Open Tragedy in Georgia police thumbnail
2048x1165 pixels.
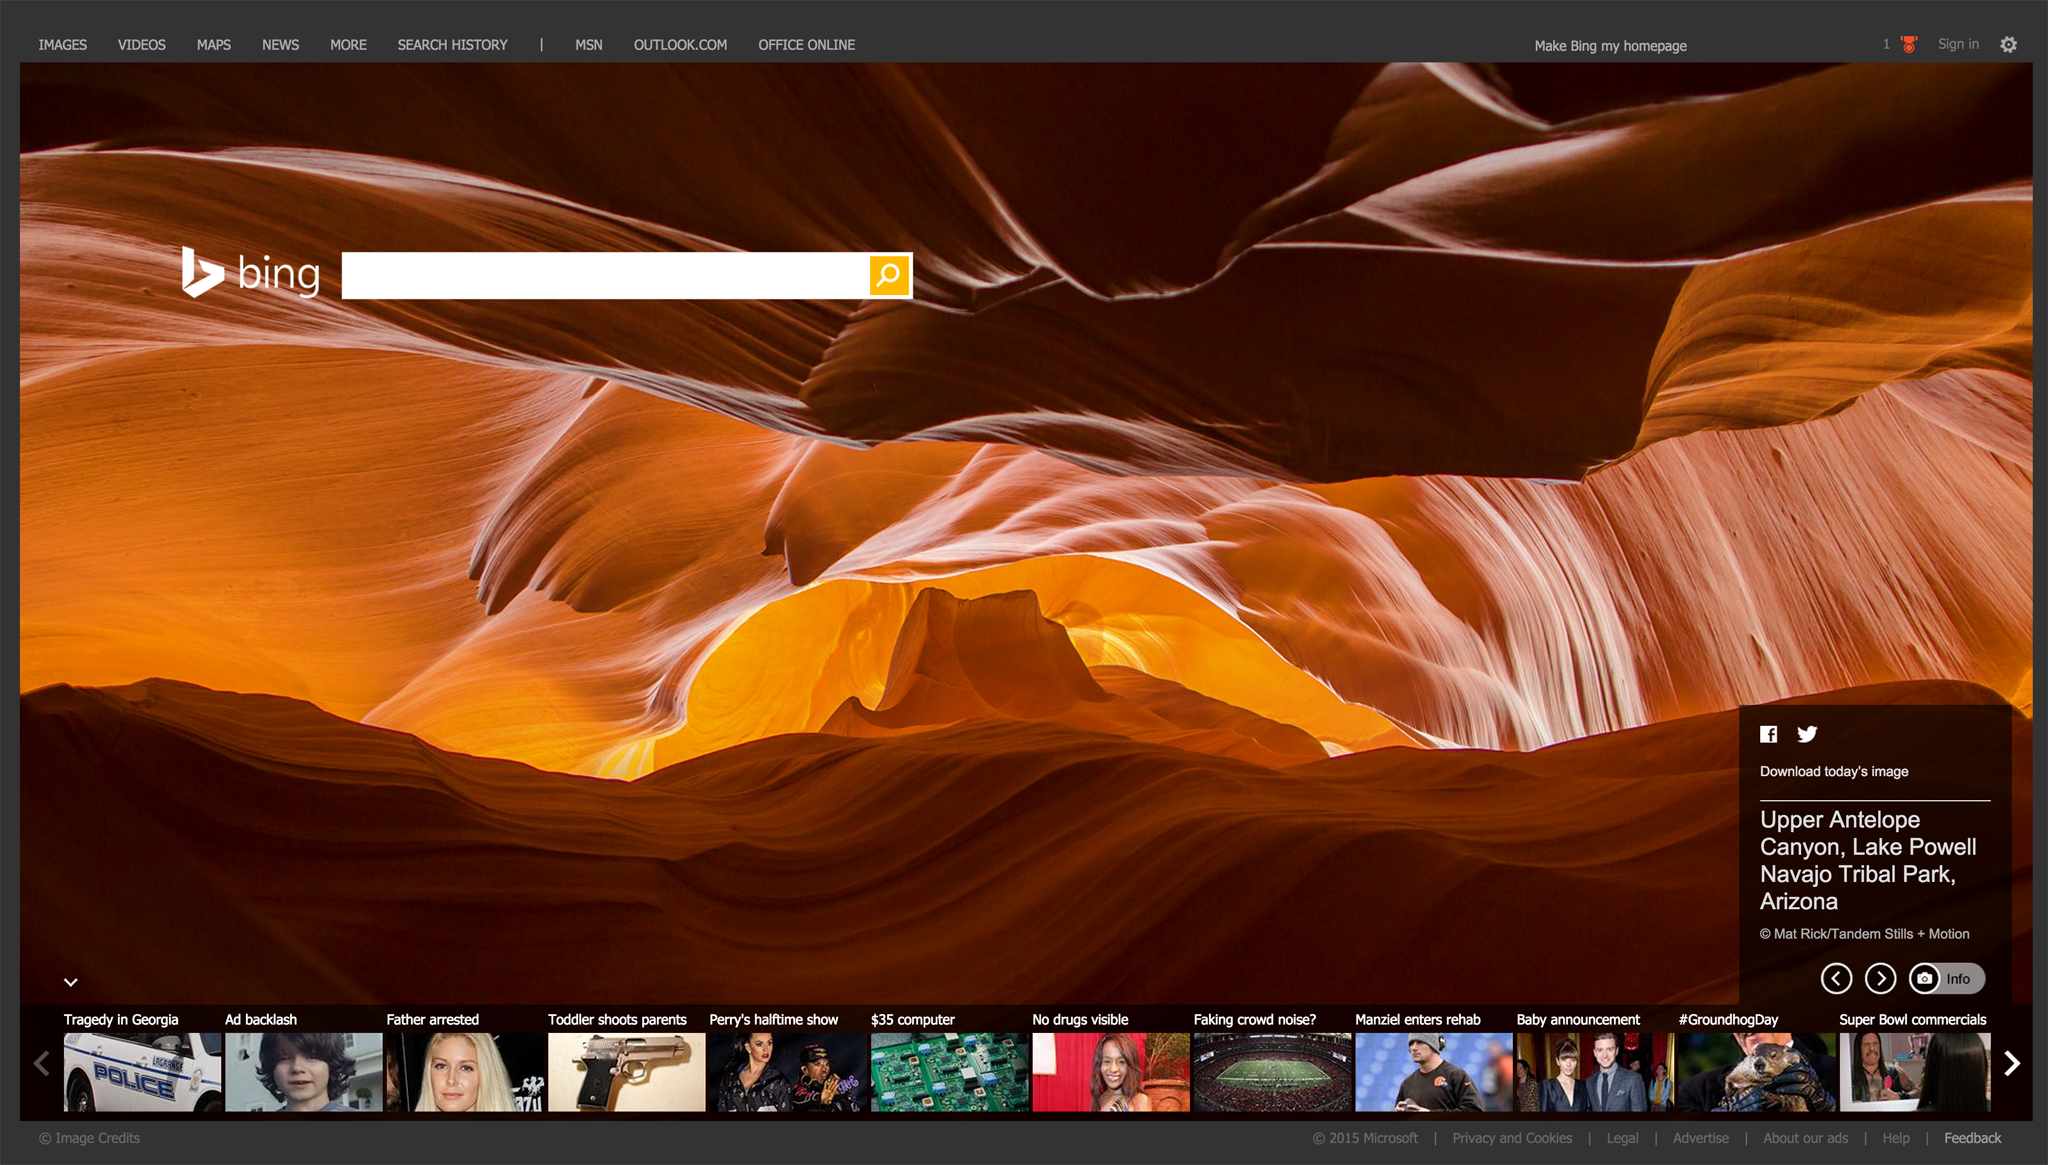(x=143, y=1072)
